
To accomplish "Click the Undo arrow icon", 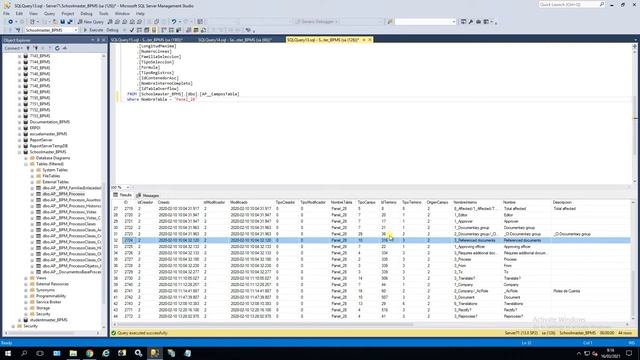I will pyautogui.click(x=174, y=22).
